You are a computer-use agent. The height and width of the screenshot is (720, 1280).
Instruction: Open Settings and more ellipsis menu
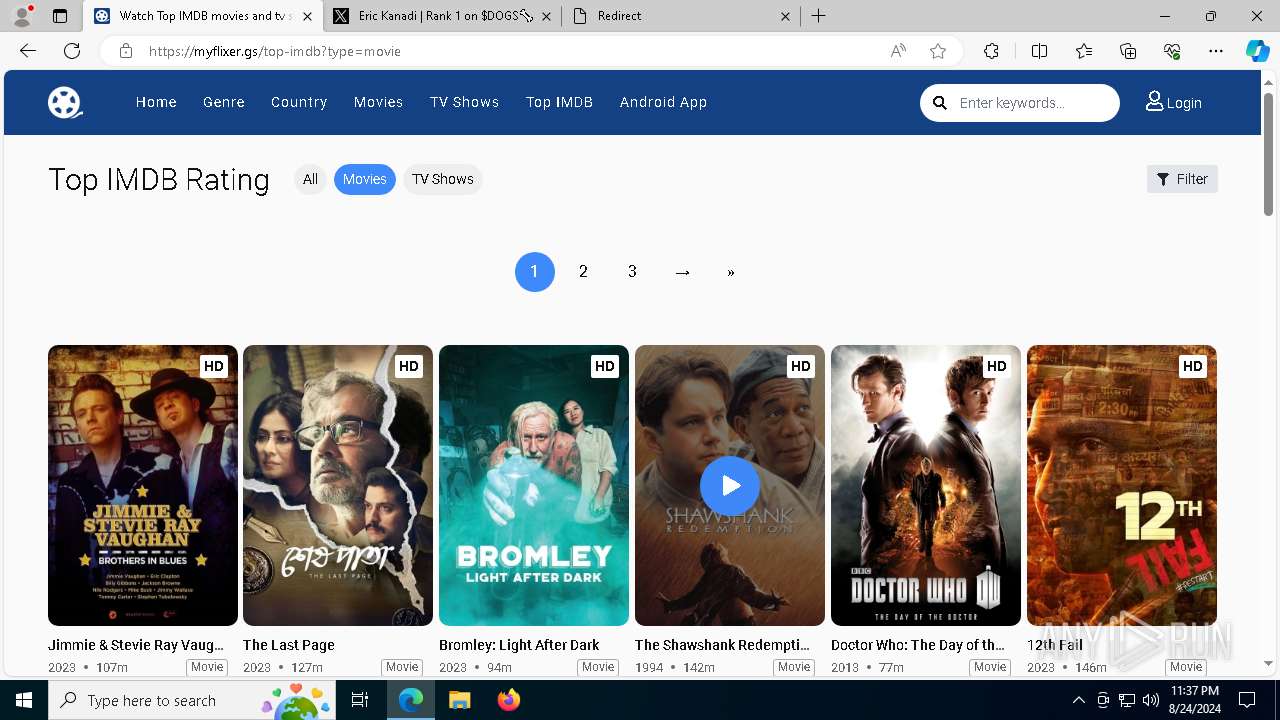pos(1216,51)
